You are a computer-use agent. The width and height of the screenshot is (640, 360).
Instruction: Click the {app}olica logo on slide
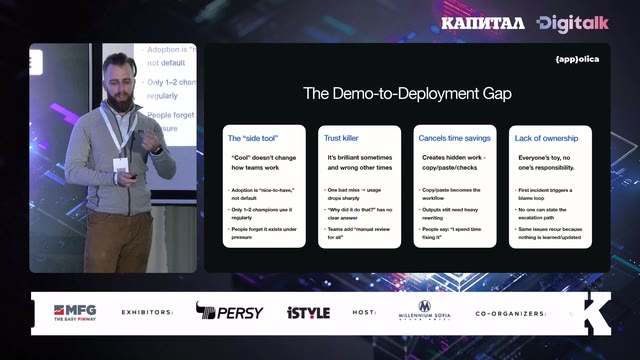coord(577,59)
